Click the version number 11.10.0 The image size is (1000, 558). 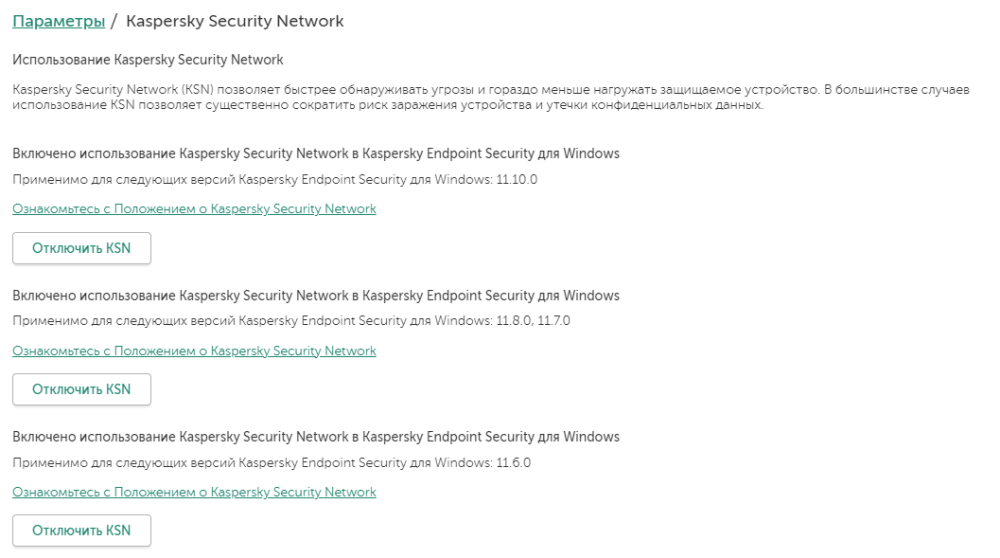(x=516, y=179)
